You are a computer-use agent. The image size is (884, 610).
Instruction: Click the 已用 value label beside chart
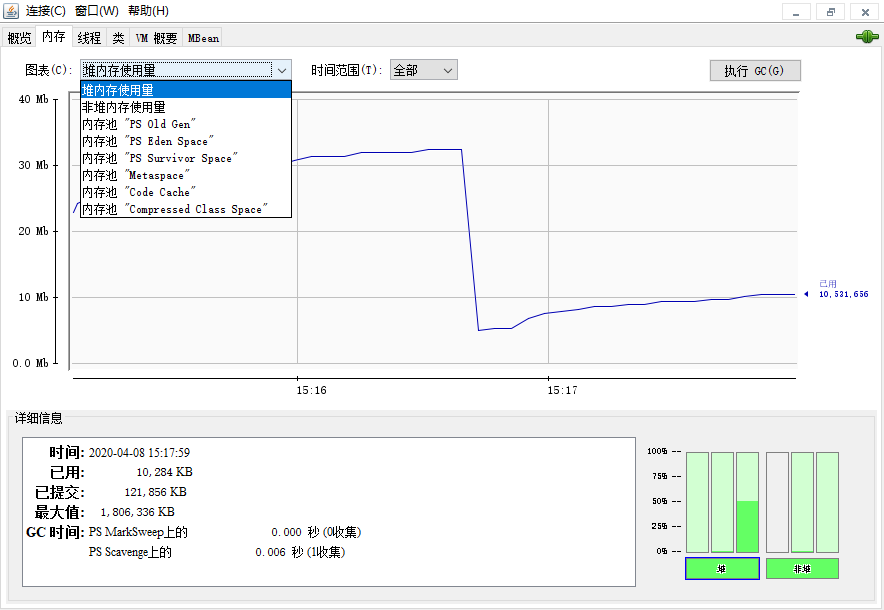pos(838,290)
